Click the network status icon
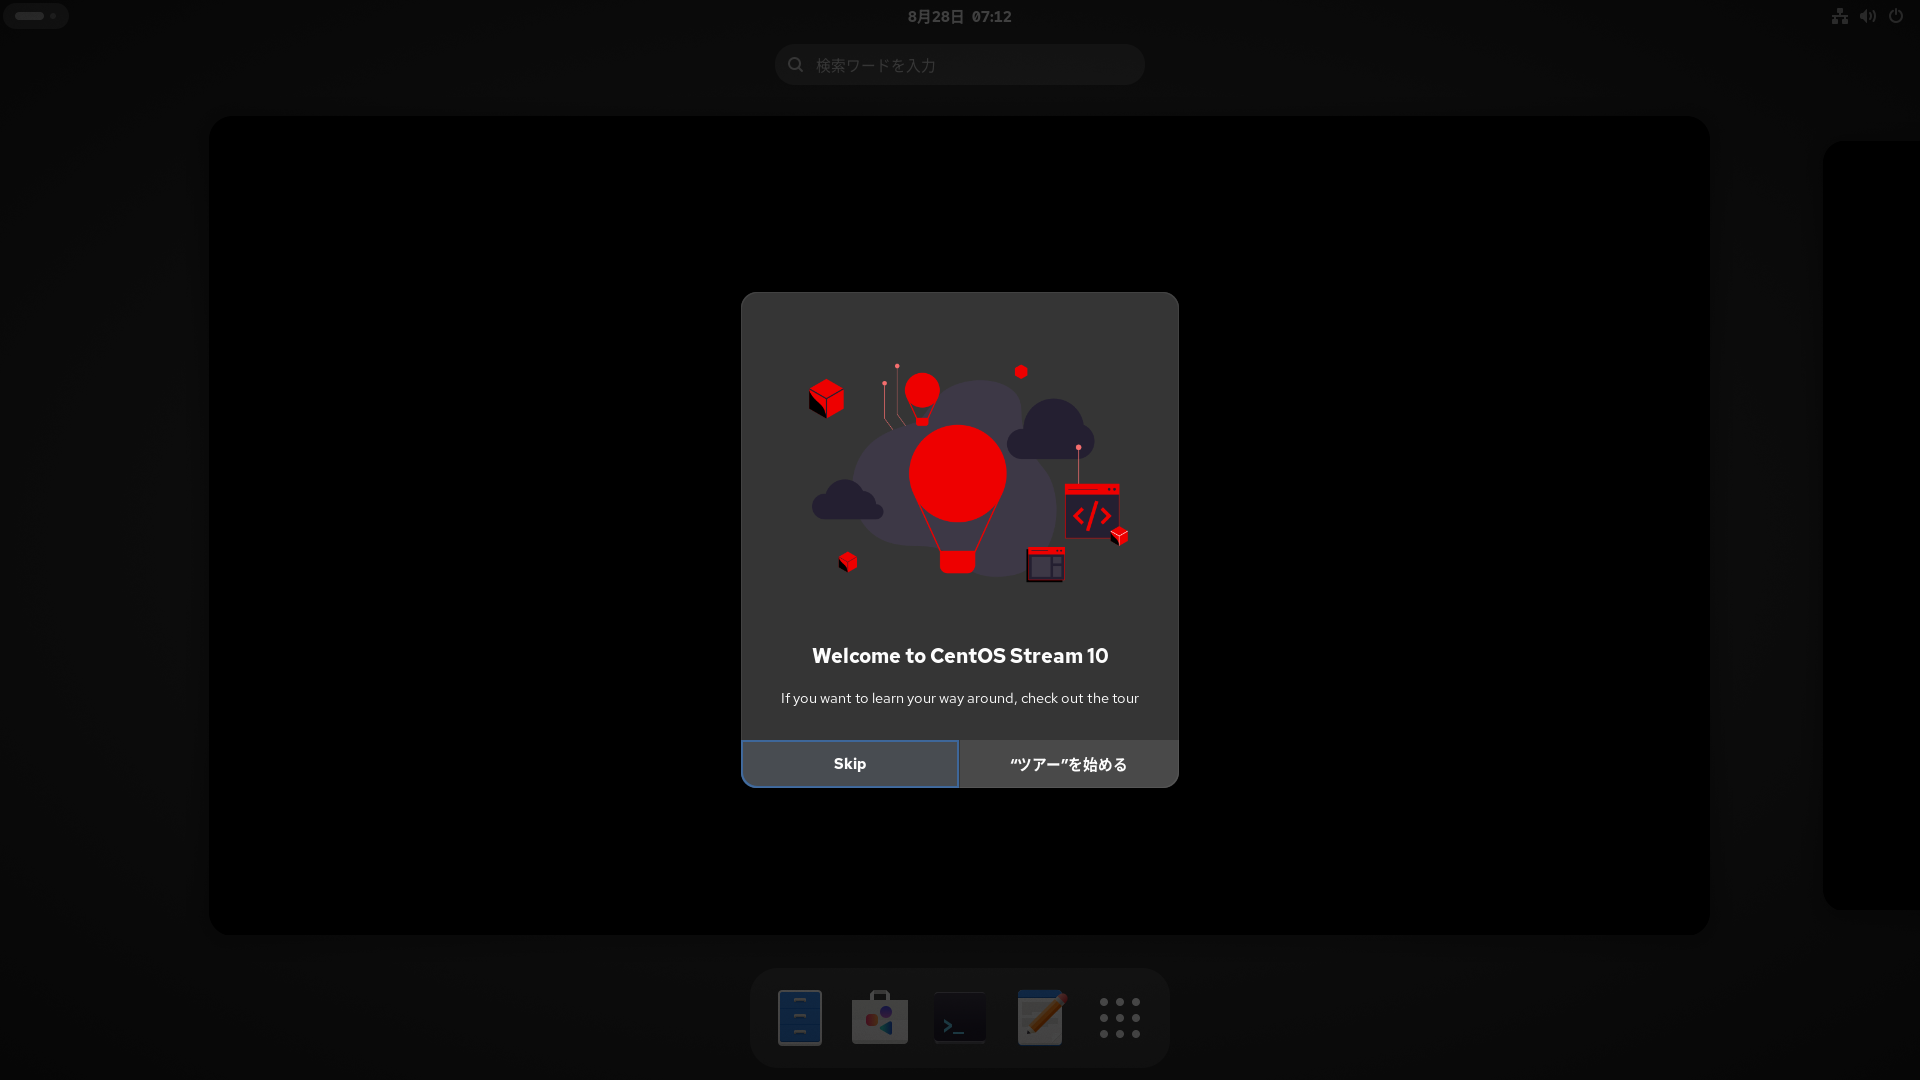Image resolution: width=1920 pixels, height=1080 pixels. pyautogui.click(x=1839, y=16)
